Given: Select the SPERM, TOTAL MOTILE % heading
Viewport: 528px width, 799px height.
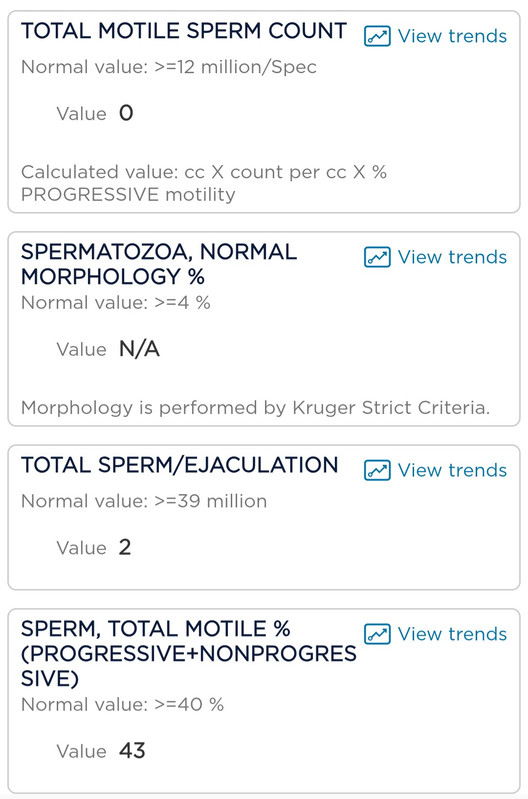Looking at the screenshot, I should click(x=189, y=654).
